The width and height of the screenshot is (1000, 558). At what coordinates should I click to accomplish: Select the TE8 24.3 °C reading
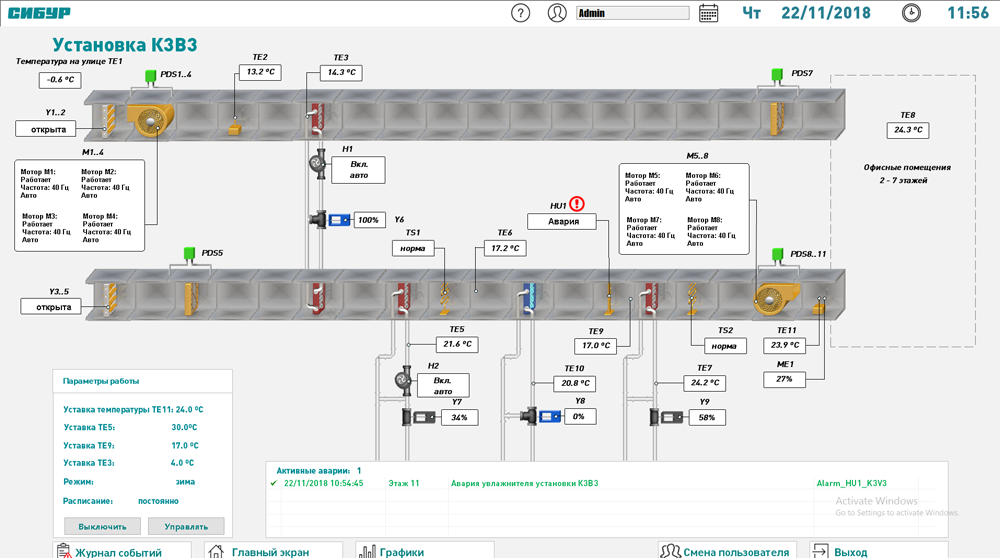[908, 130]
